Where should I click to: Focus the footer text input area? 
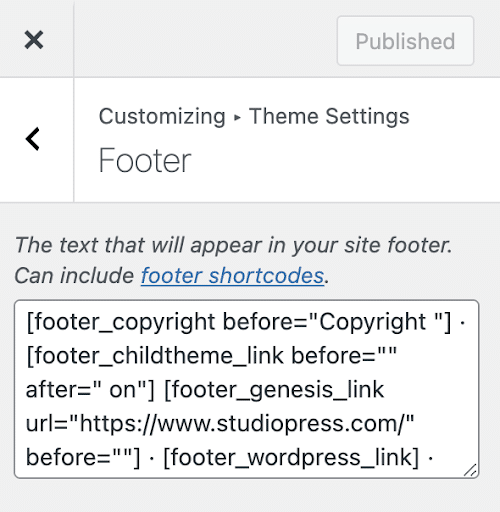[x=246, y=389]
